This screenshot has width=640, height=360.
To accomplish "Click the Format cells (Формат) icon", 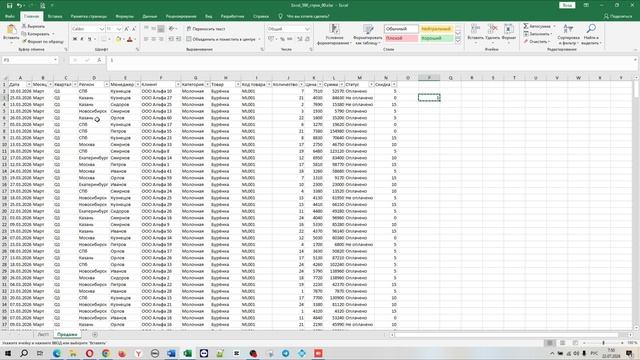I will tap(509, 29).
